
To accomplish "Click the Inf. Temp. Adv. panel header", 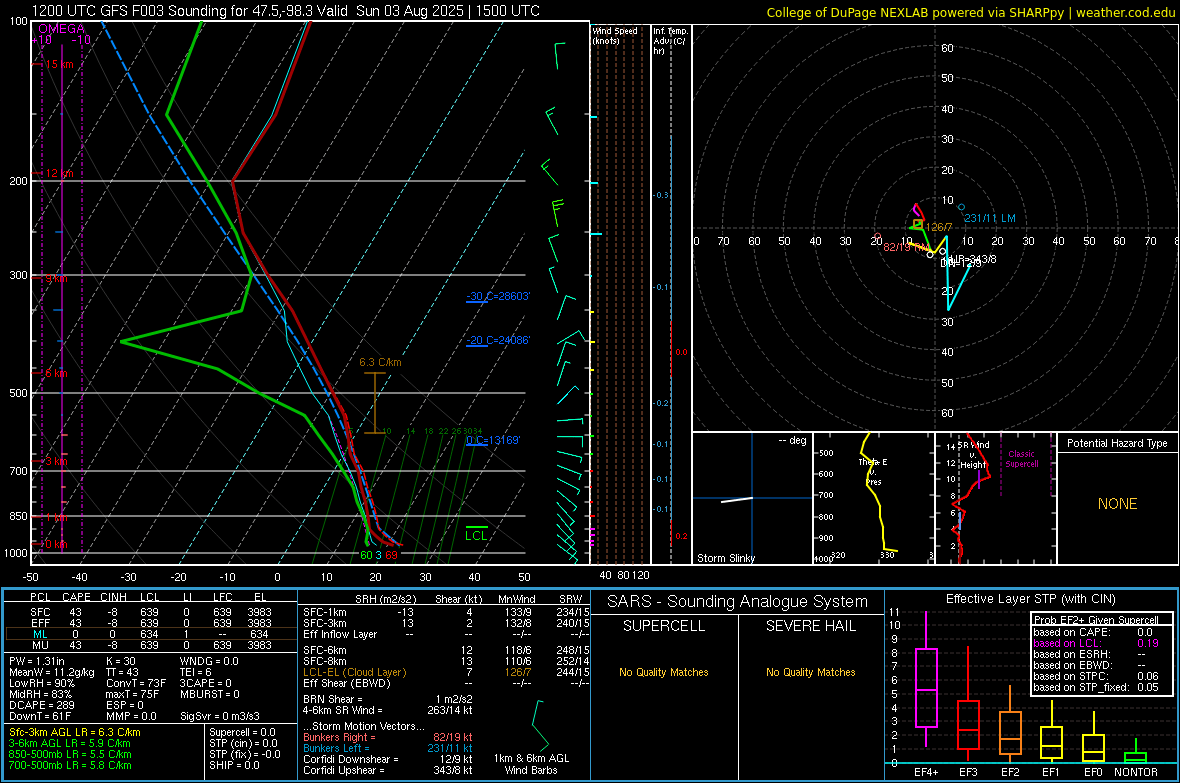I will click(x=670, y=41).
